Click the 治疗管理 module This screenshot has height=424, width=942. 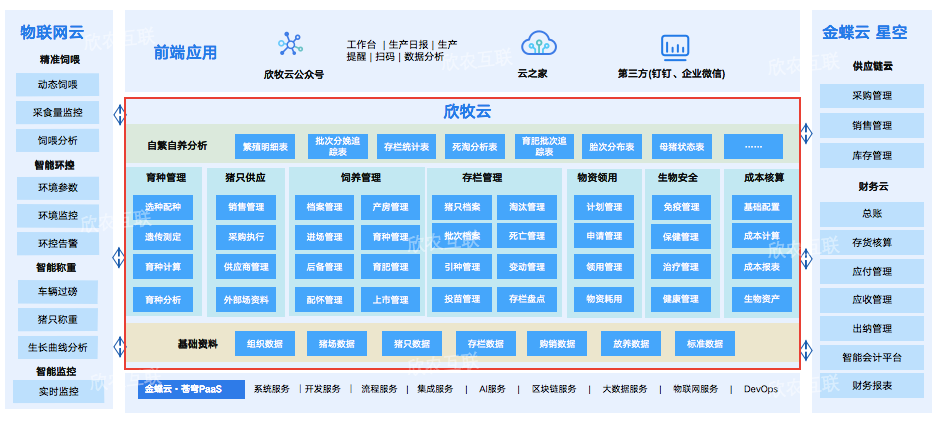681,267
